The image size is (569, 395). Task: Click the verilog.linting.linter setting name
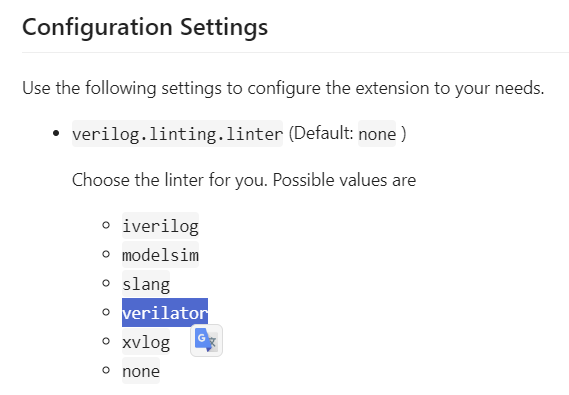pyautogui.click(x=177, y=133)
